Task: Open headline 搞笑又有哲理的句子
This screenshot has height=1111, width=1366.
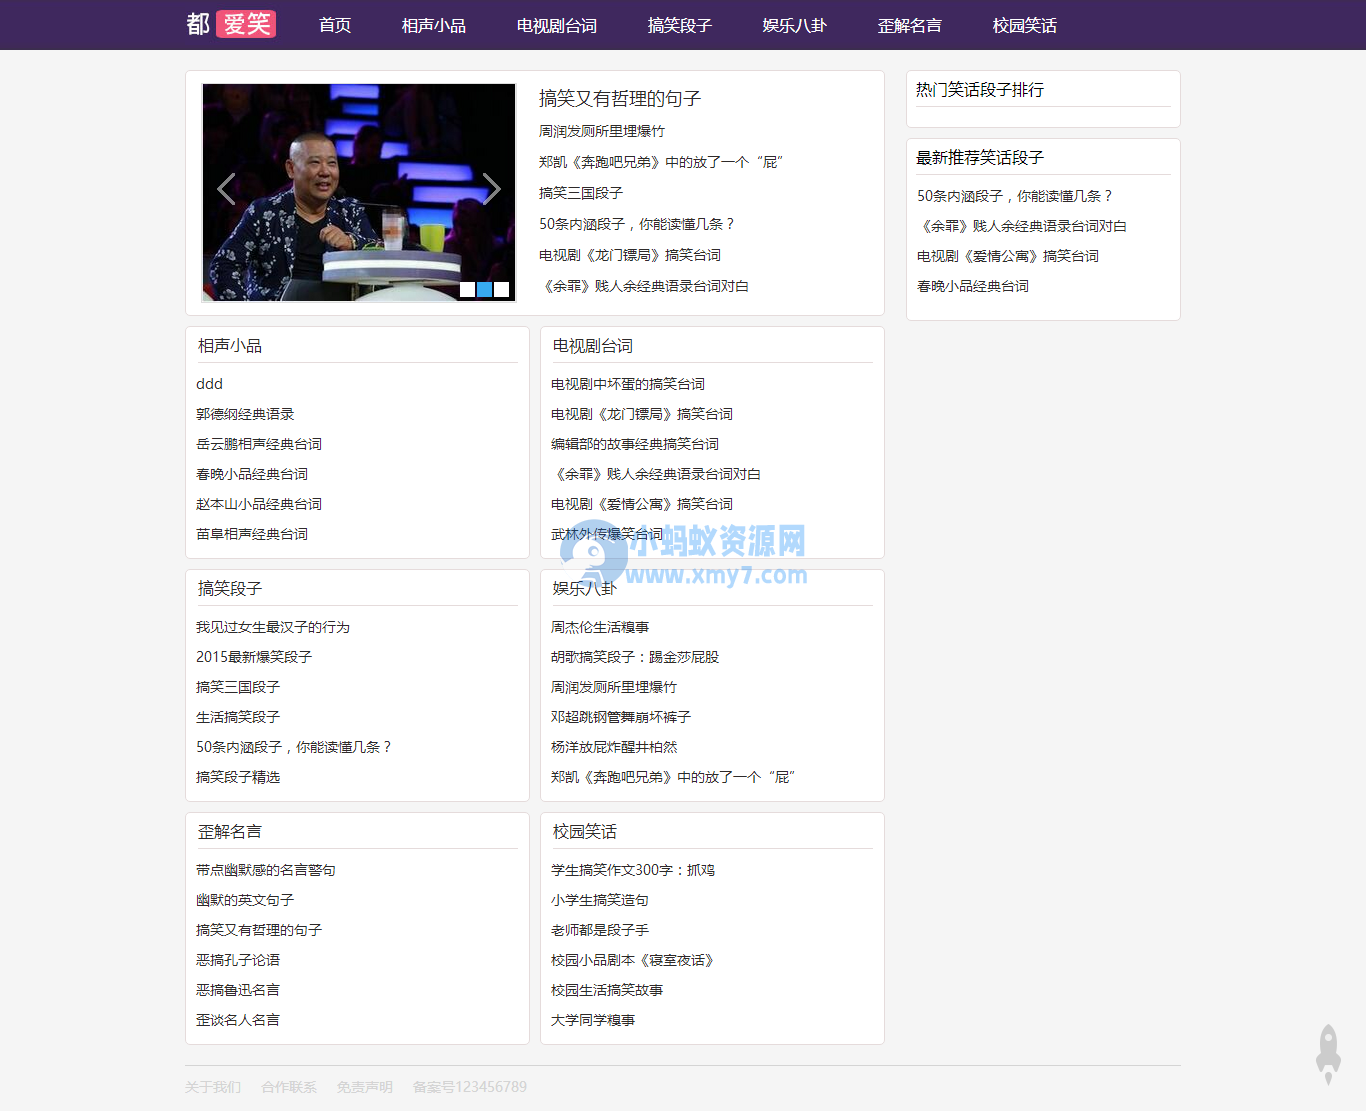Action: point(620,98)
